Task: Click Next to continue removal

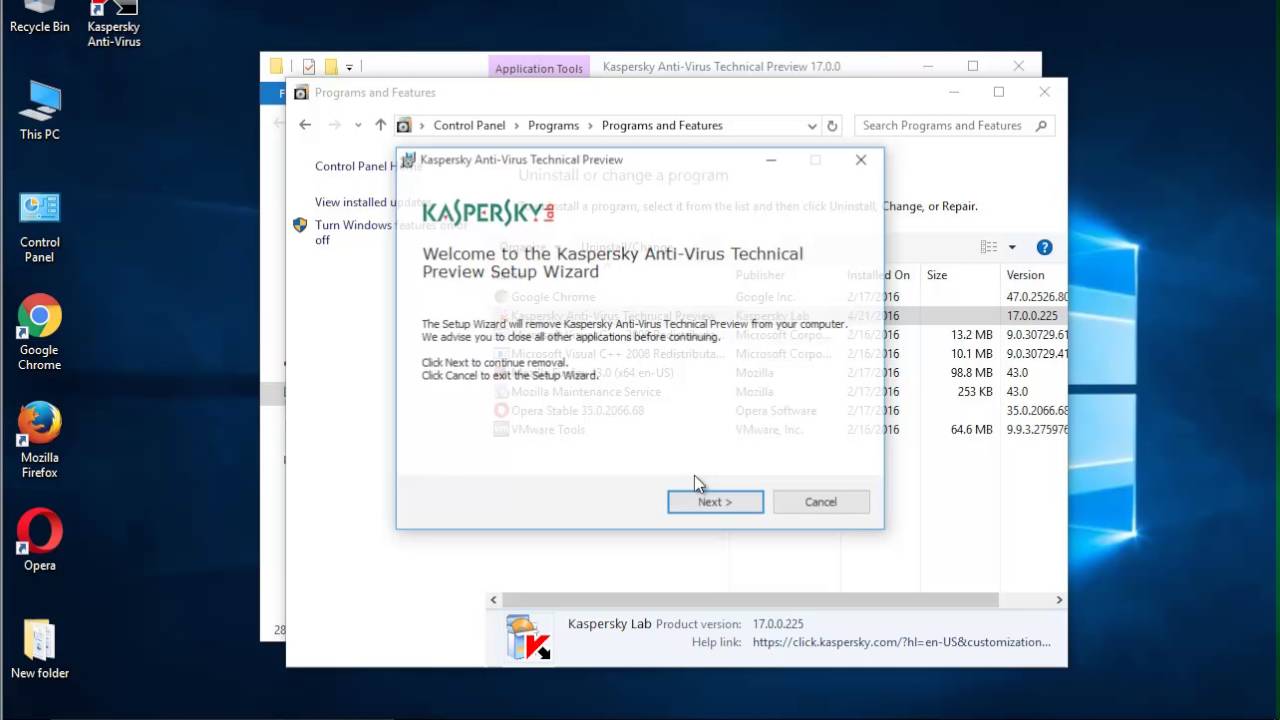Action: (715, 502)
